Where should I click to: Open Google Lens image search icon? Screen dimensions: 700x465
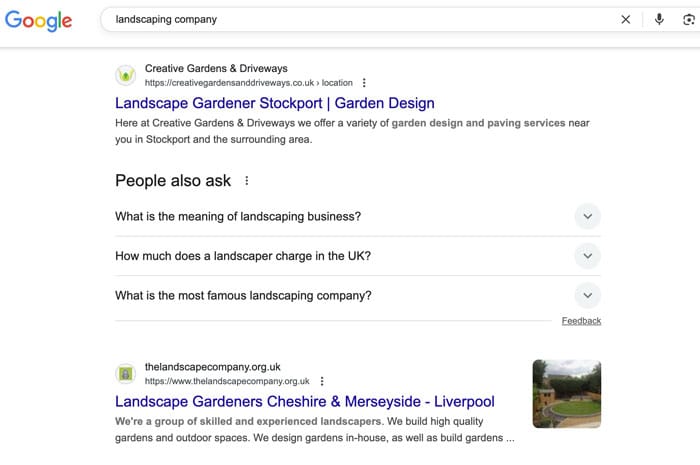coord(689,20)
